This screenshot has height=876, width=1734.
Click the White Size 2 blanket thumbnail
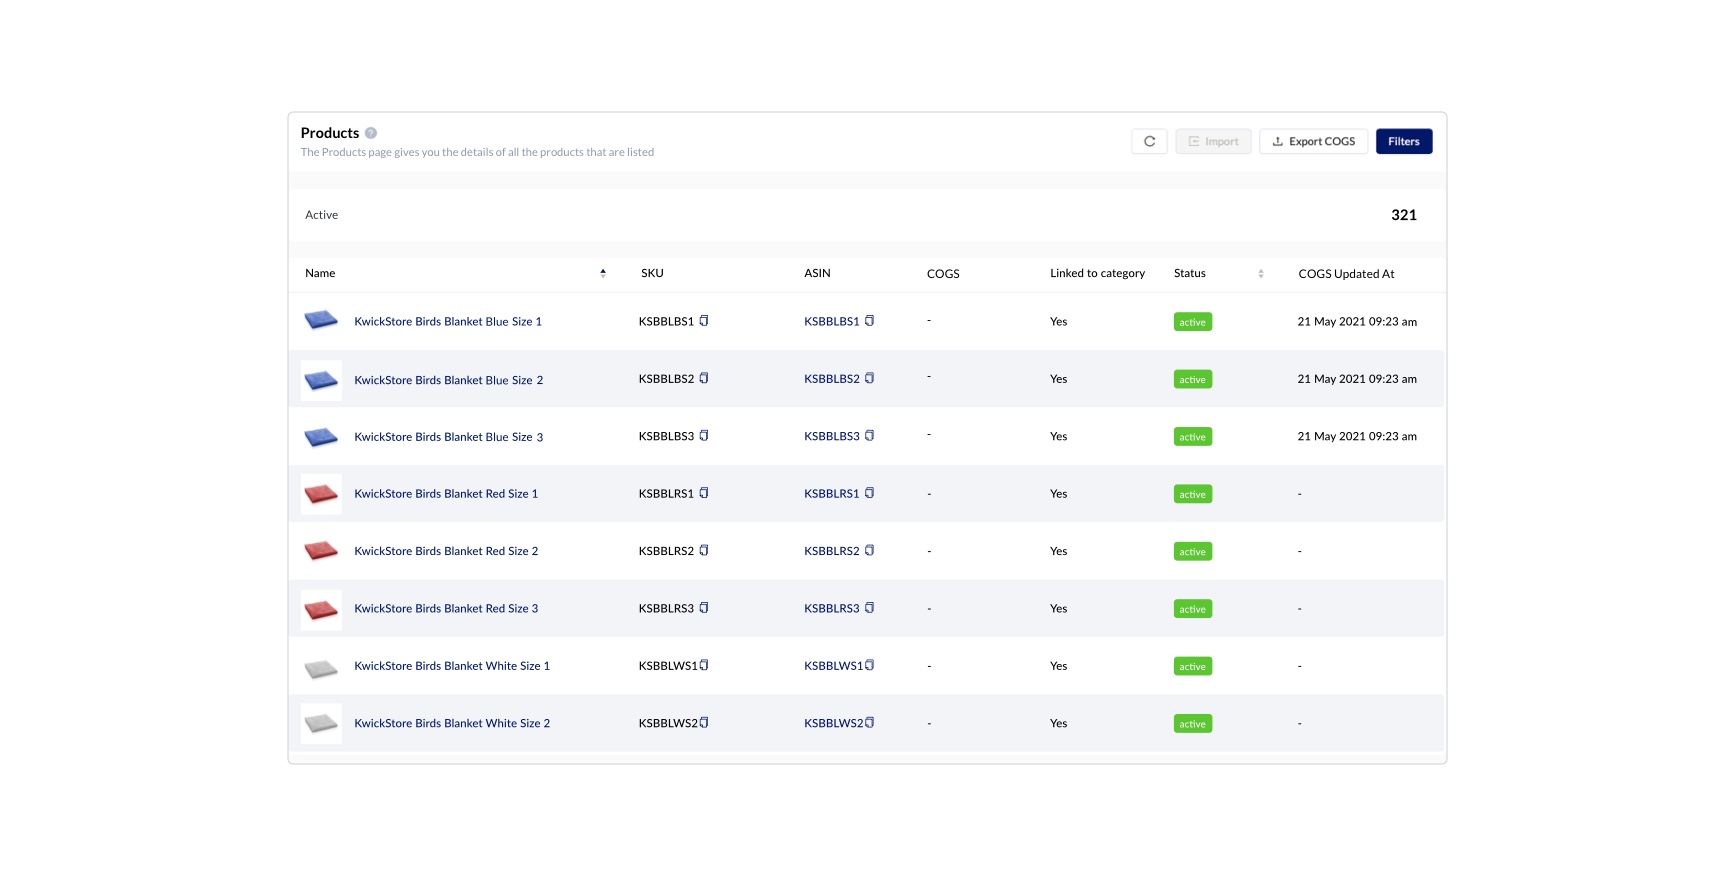[x=321, y=723]
